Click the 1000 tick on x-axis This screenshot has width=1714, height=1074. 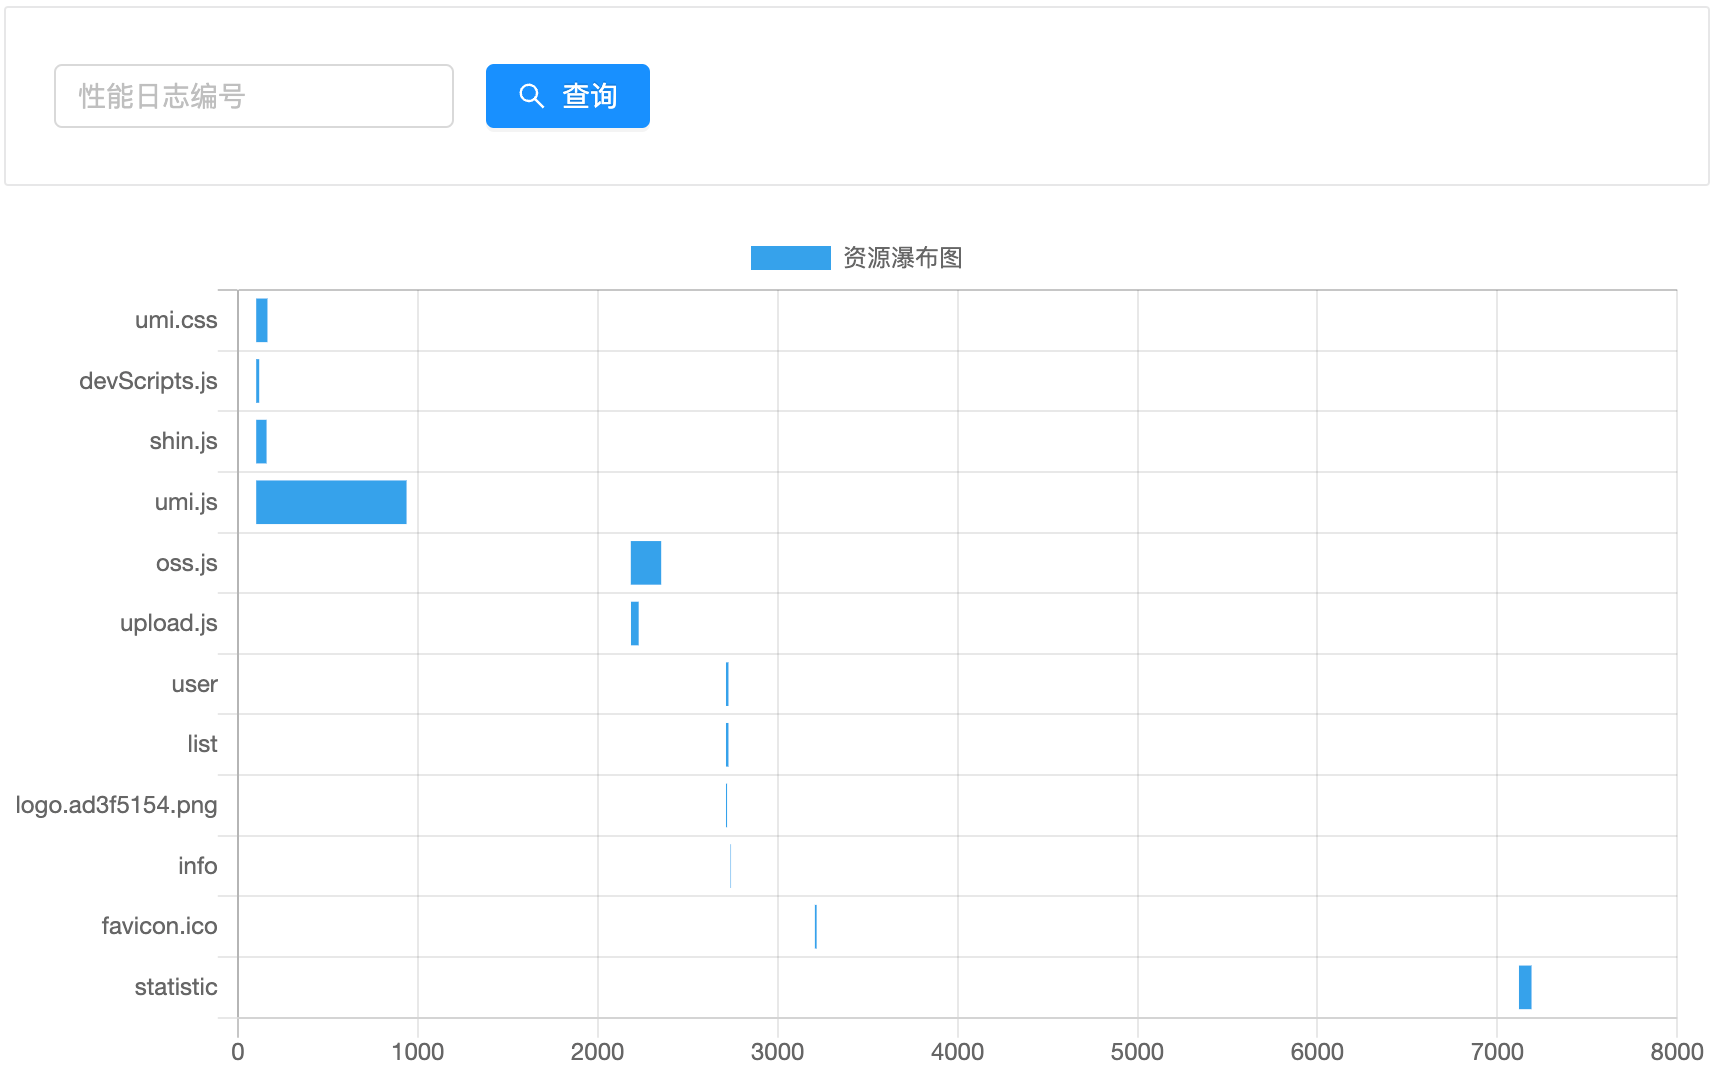418,1052
